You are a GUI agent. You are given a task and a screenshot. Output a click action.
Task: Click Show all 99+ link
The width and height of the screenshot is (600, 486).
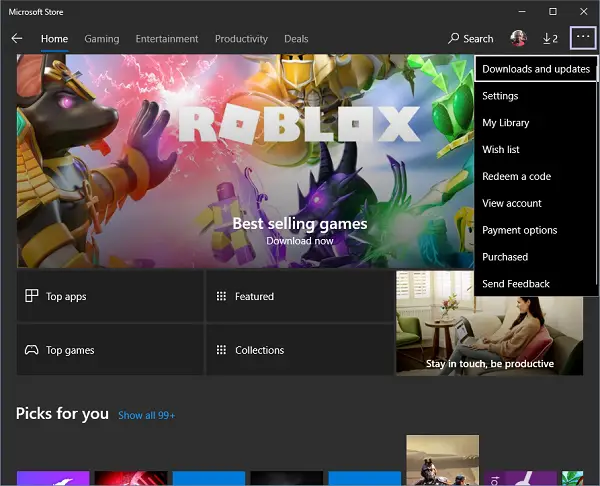coord(147,415)
